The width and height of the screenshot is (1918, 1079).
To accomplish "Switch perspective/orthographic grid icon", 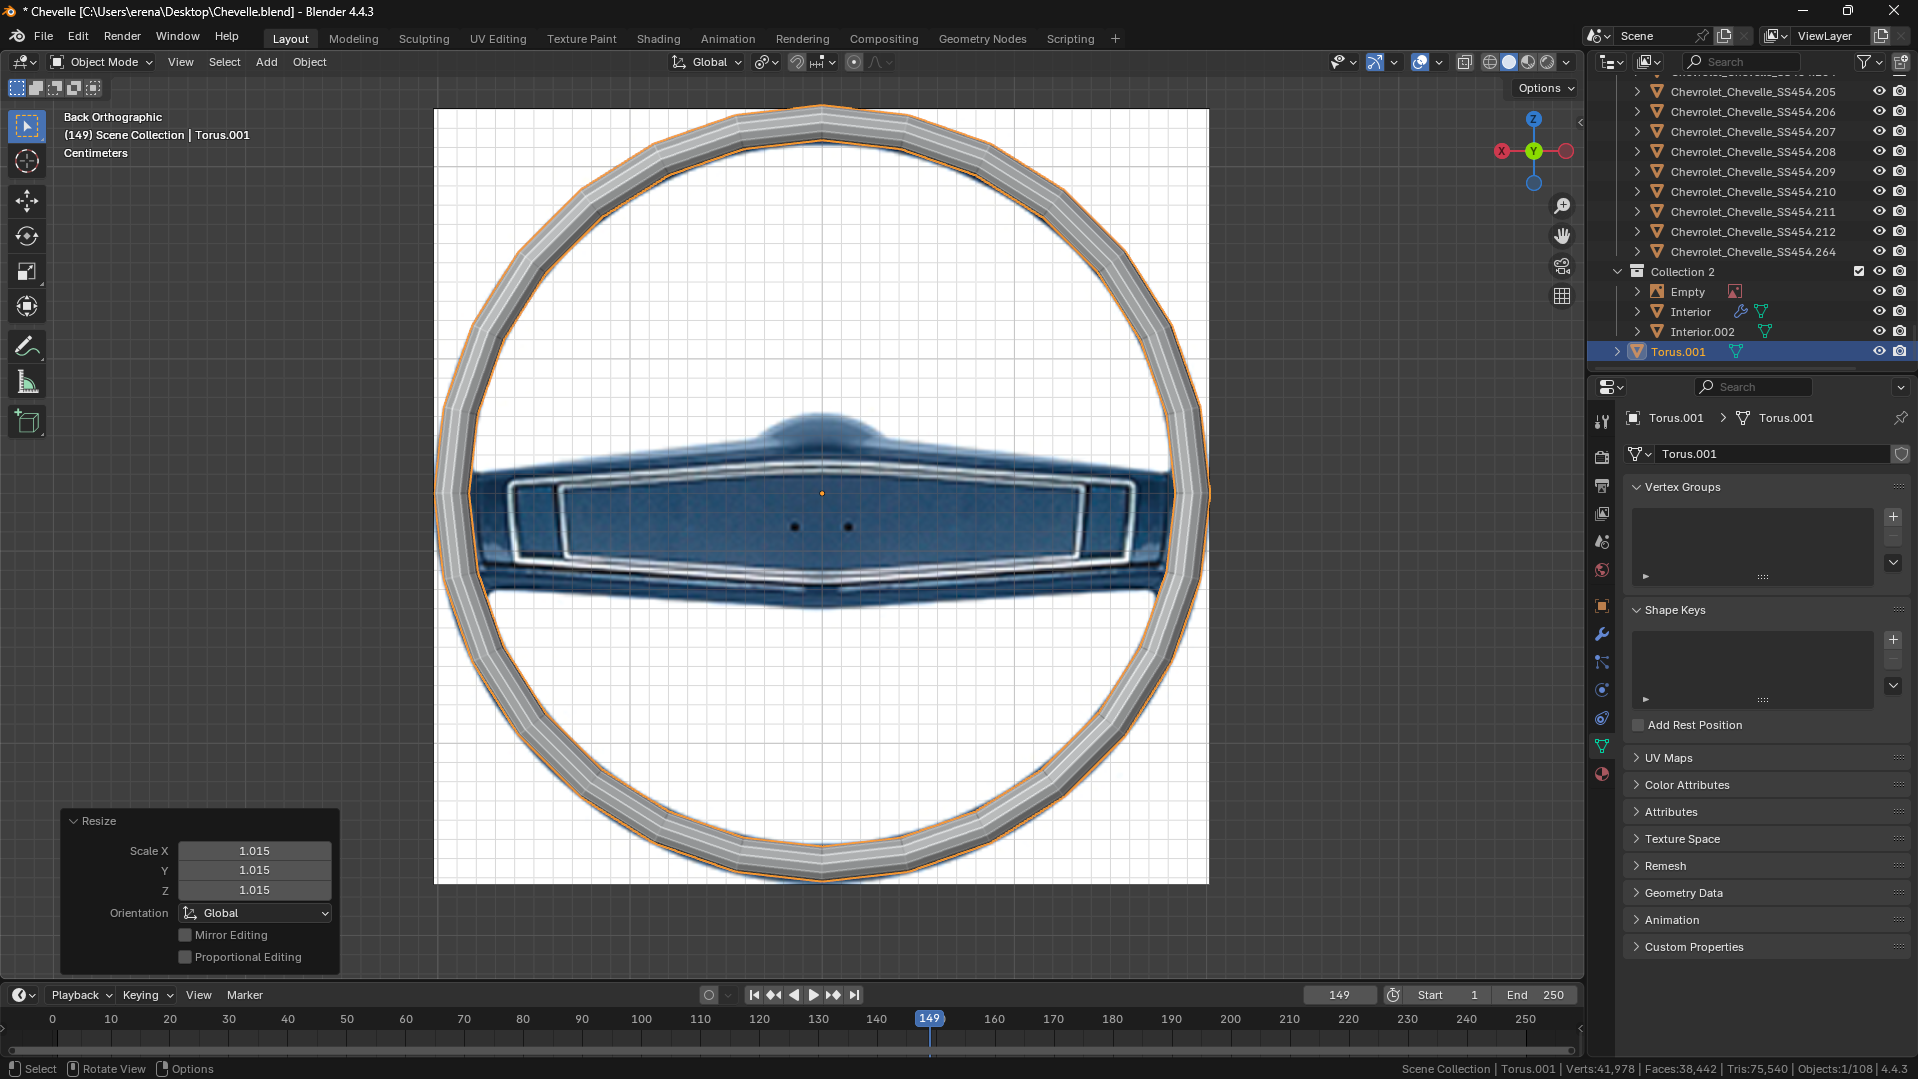I will pyautogui.click(x=1562, y=296).
